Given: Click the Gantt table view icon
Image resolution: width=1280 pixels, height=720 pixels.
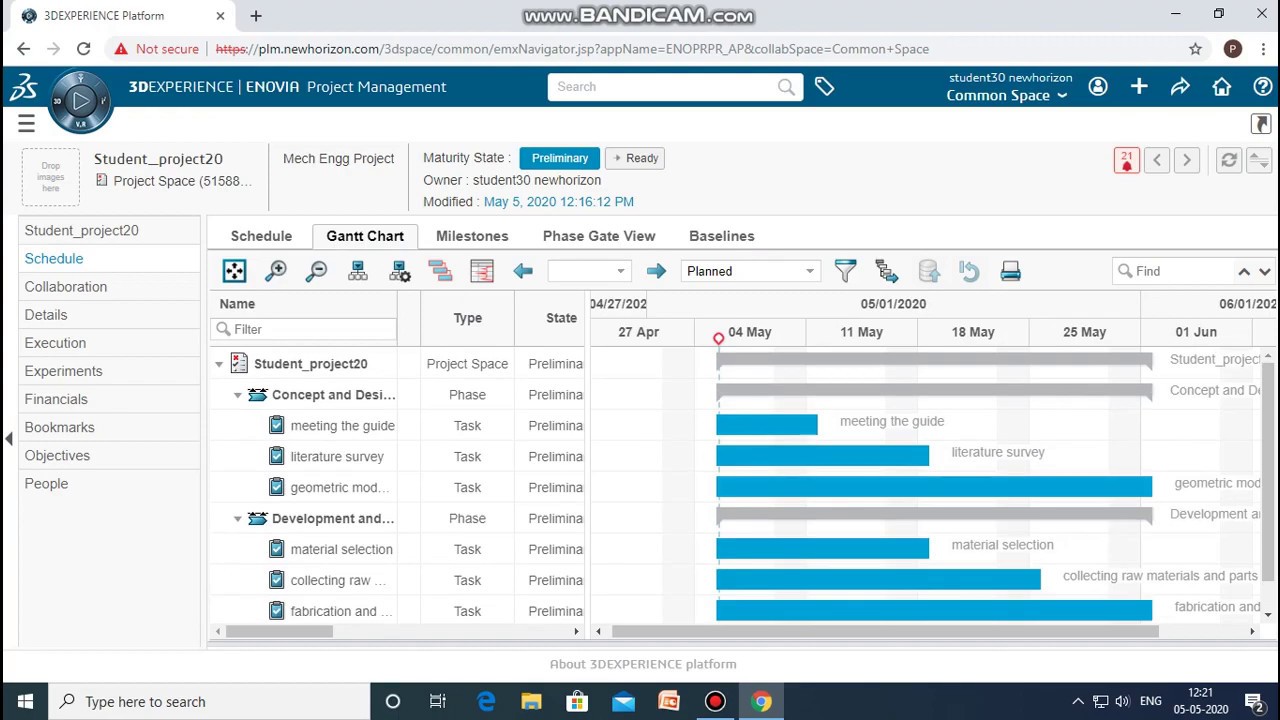Looking at the screenshot, I should coord(482,271).
